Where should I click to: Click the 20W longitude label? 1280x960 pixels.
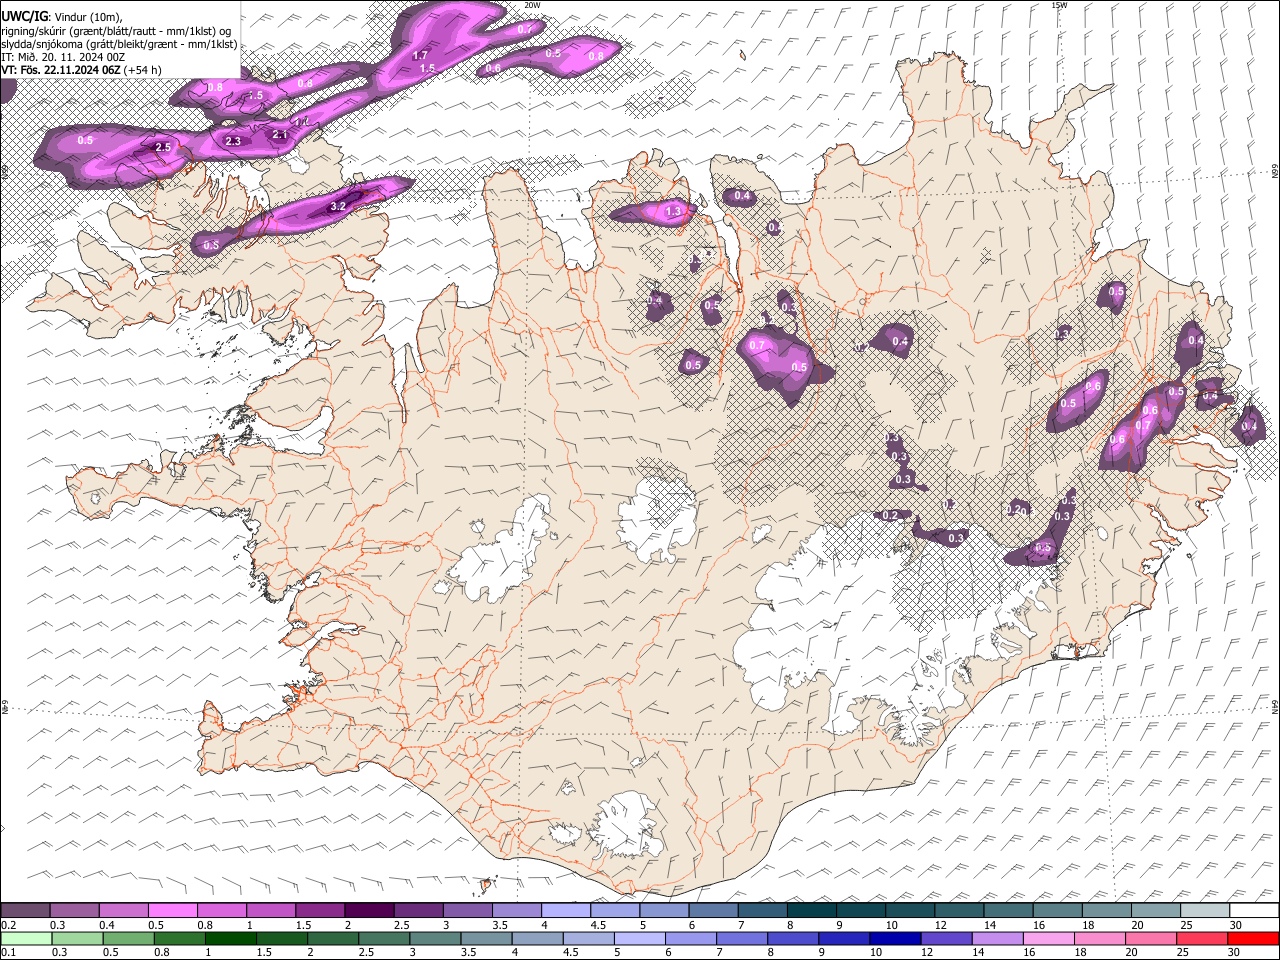[x=532, y=5]
